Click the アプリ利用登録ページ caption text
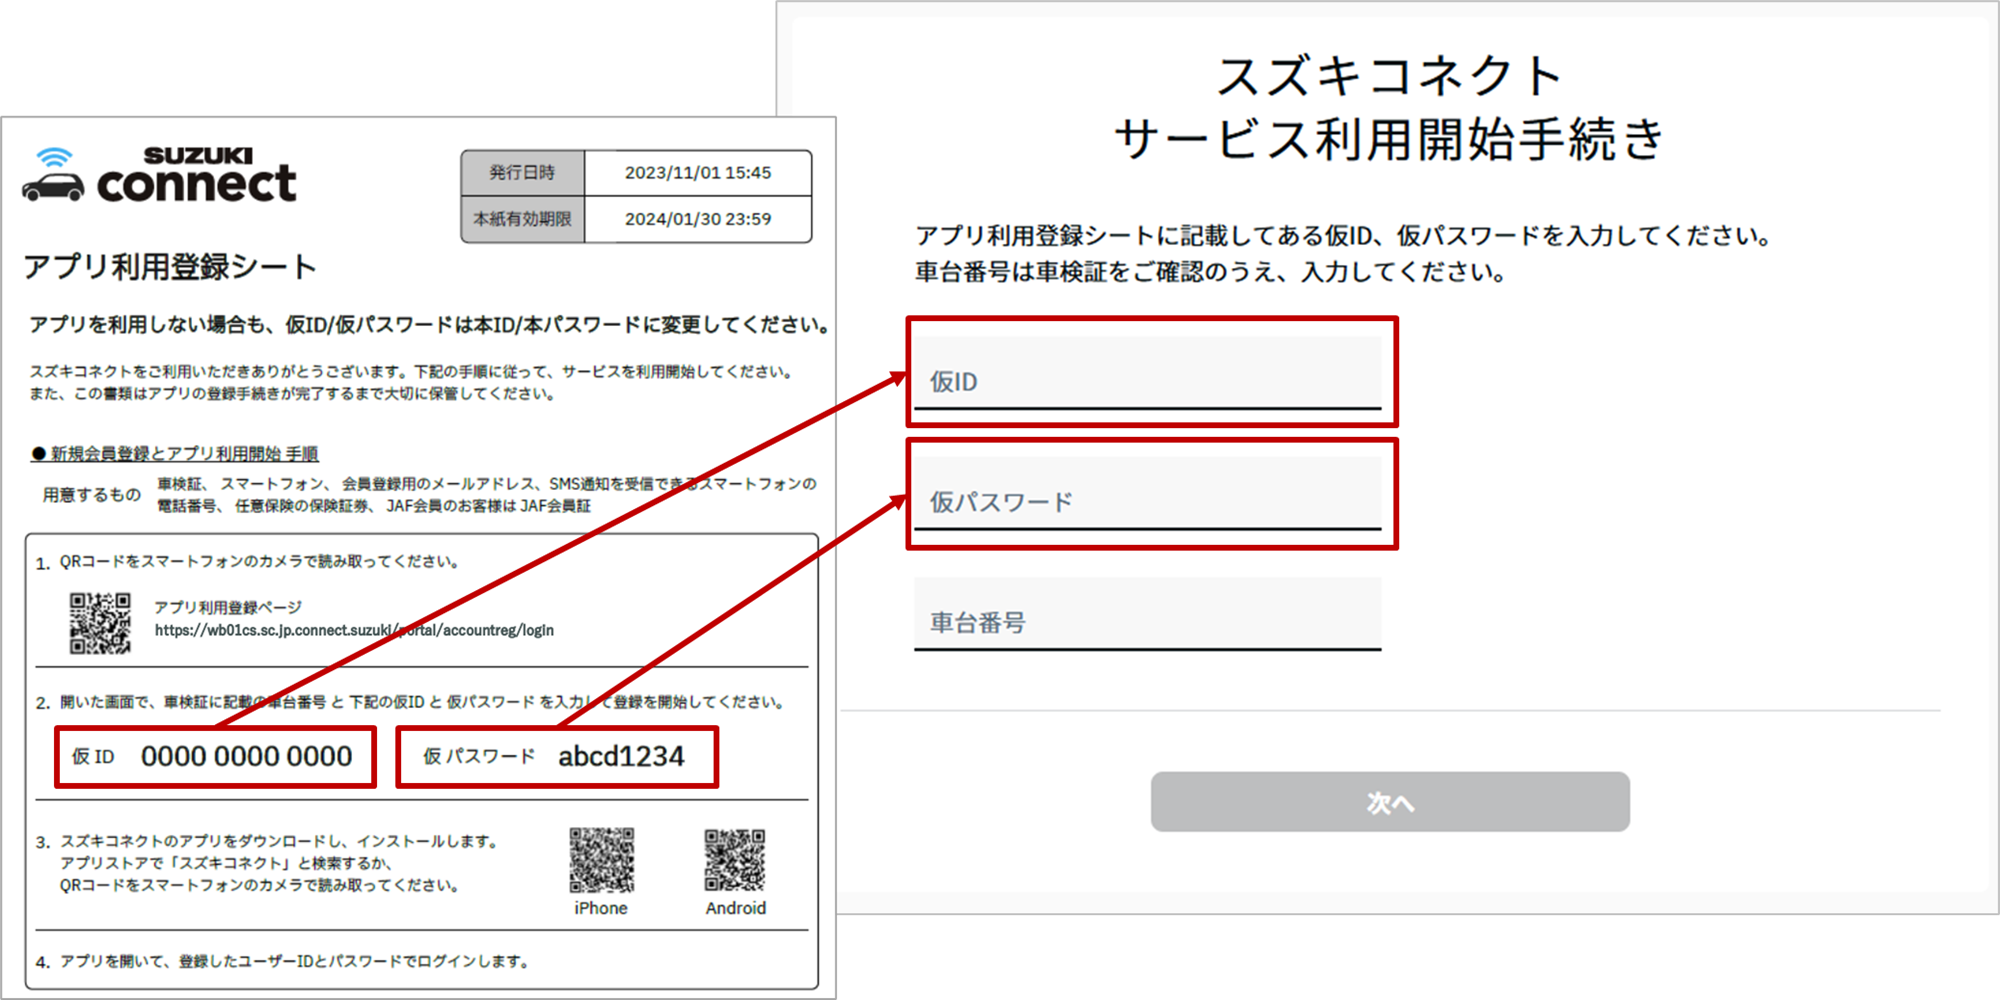The height and width of the screenshot is (1000, 2000). [x=228, y=607]
